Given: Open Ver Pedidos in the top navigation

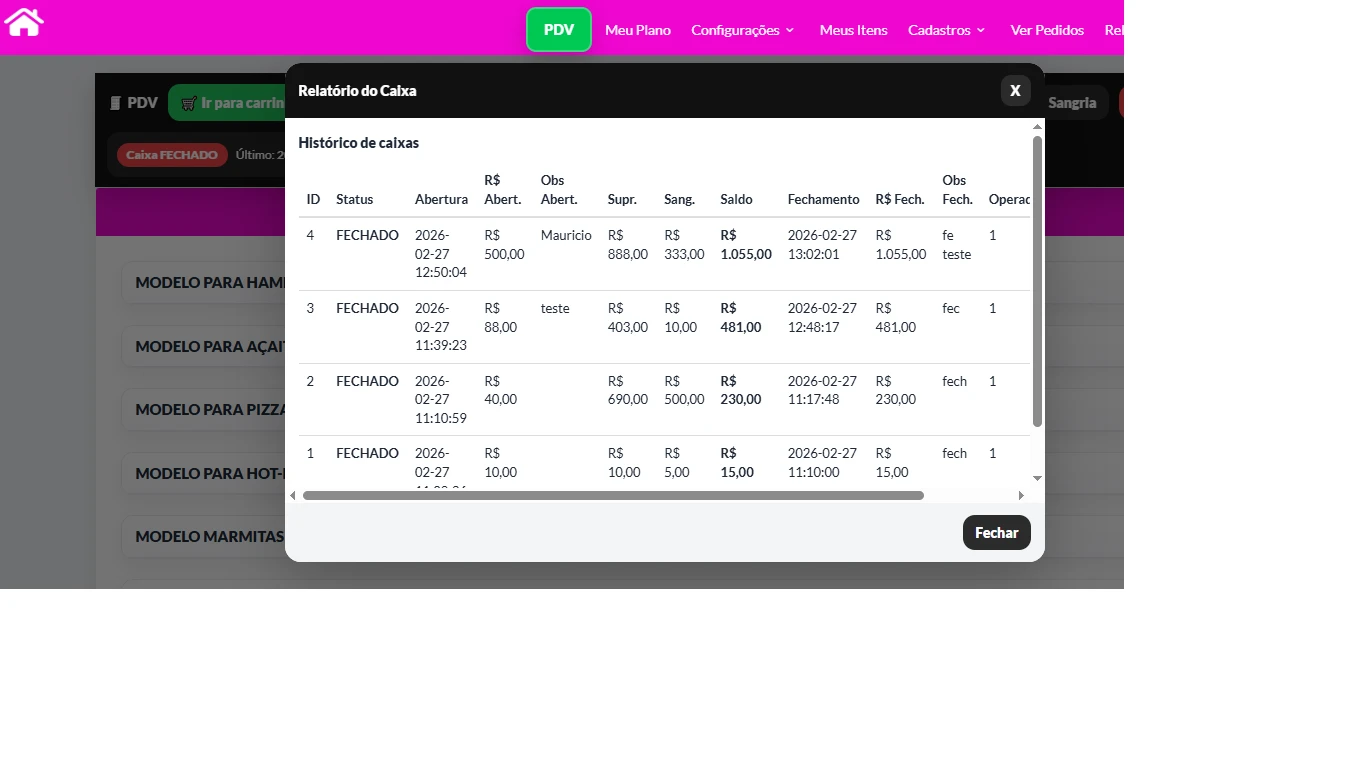Looking at the screenshot, I should [x=1047, y=30].
